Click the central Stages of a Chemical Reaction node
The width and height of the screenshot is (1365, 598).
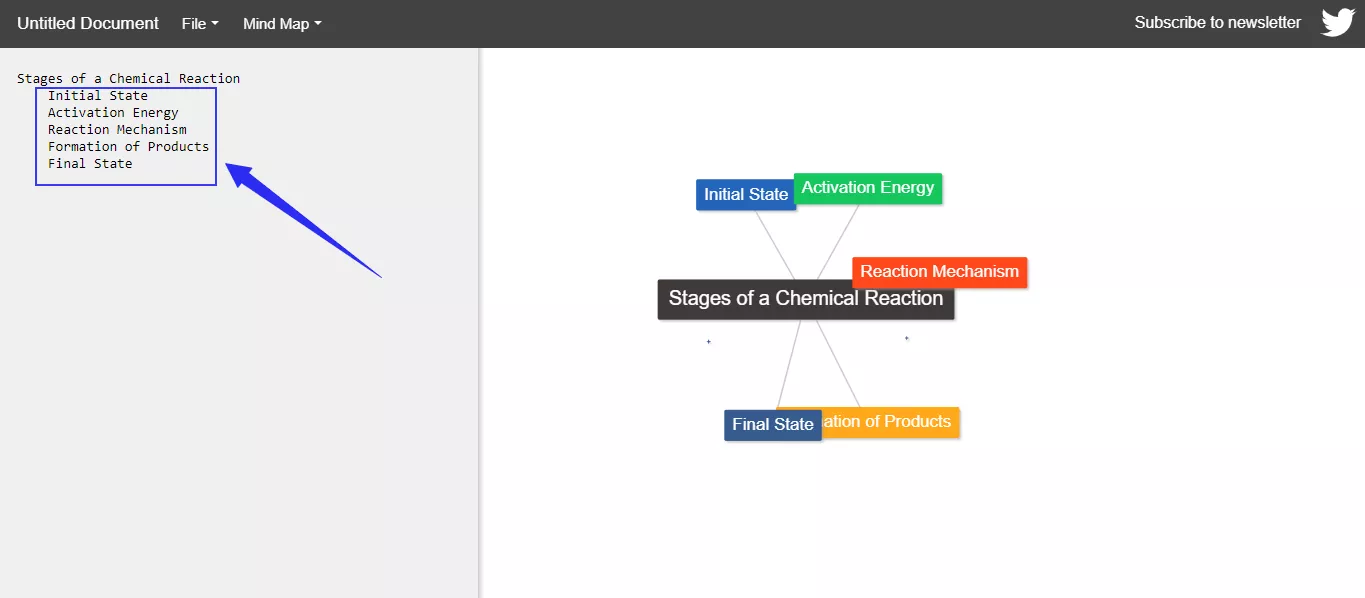point(805,298)
